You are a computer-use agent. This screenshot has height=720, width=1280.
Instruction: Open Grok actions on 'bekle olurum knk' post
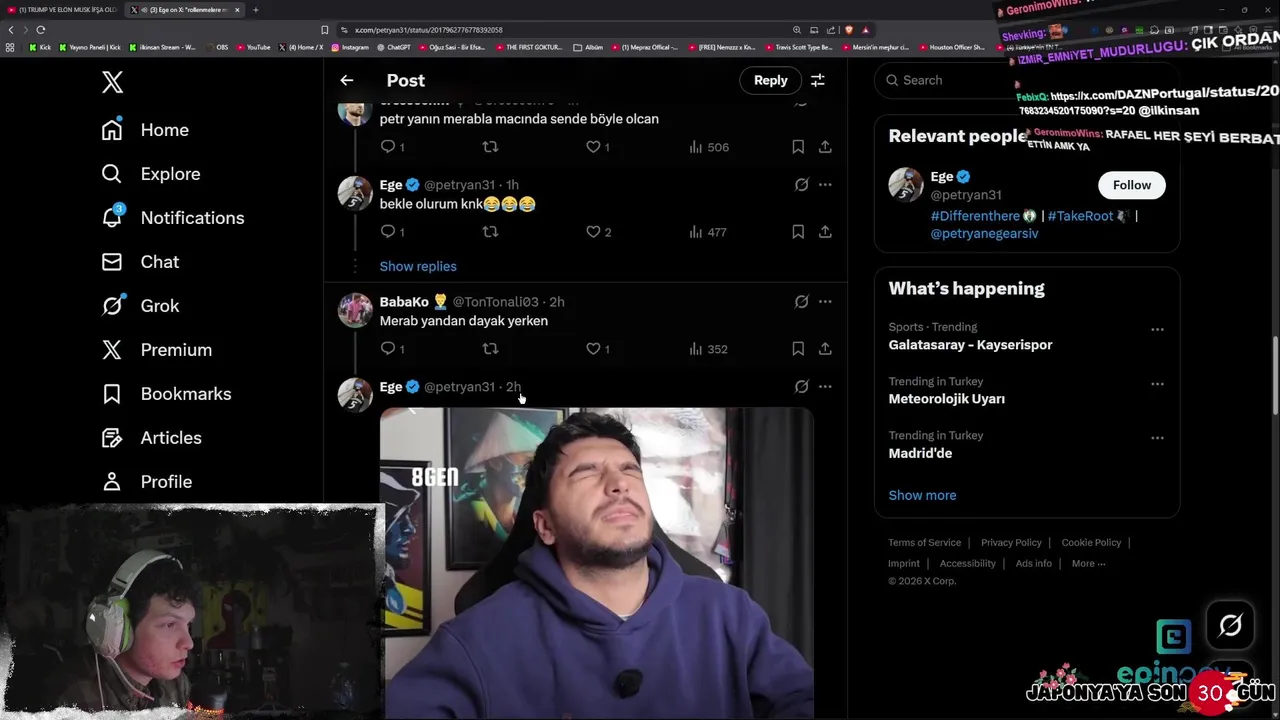(801, 185)
